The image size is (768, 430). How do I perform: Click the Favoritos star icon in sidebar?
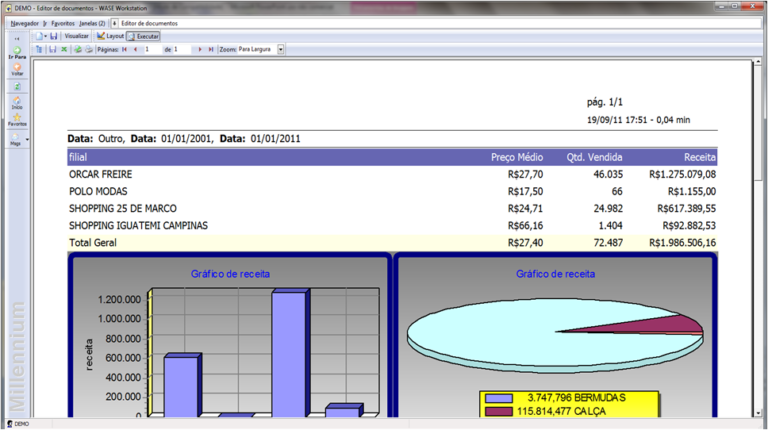[17, 119]
